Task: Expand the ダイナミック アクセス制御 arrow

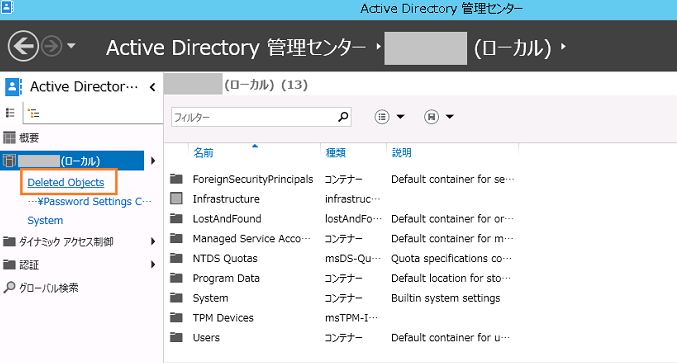Action: (x=153, y=242)
